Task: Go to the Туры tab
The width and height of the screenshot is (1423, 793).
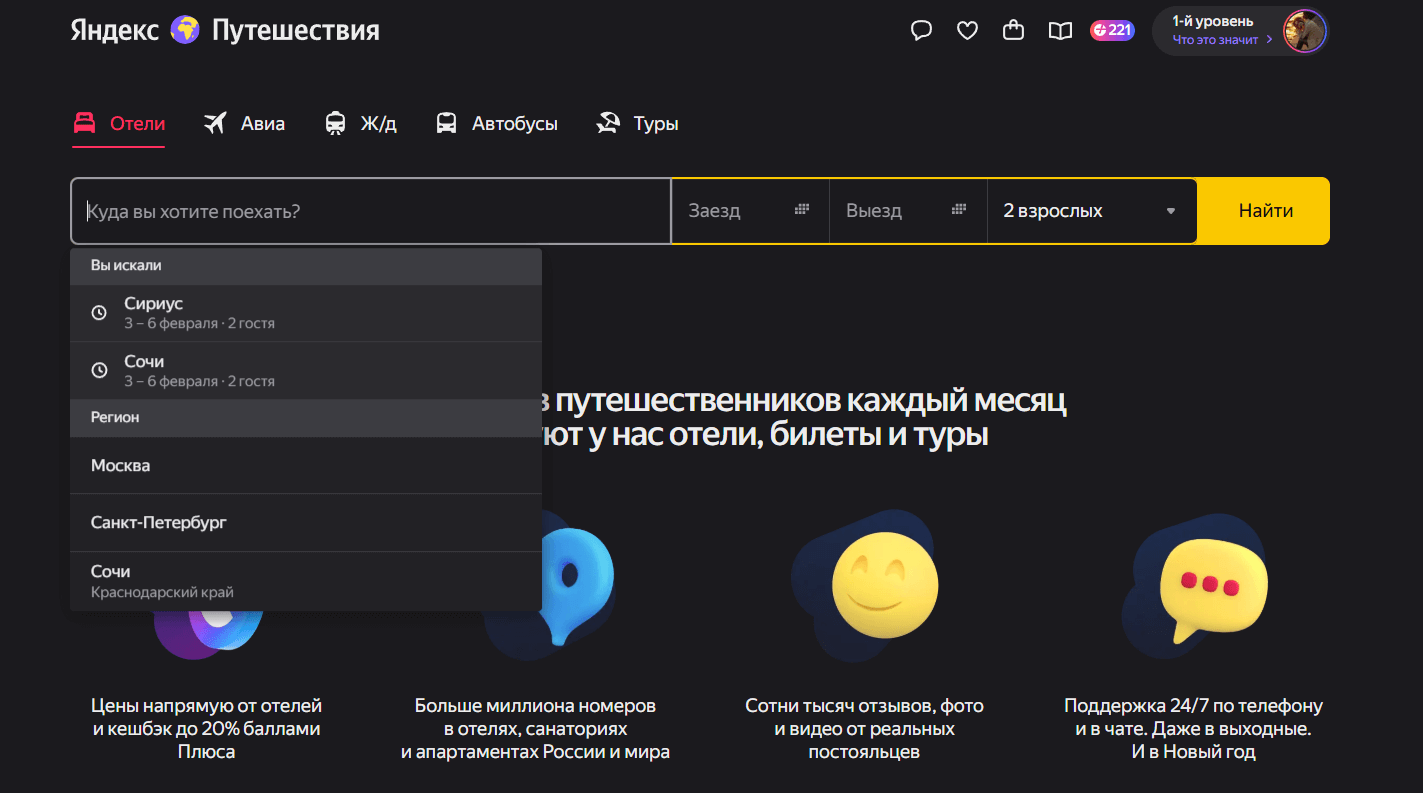Action: point(637,124)
